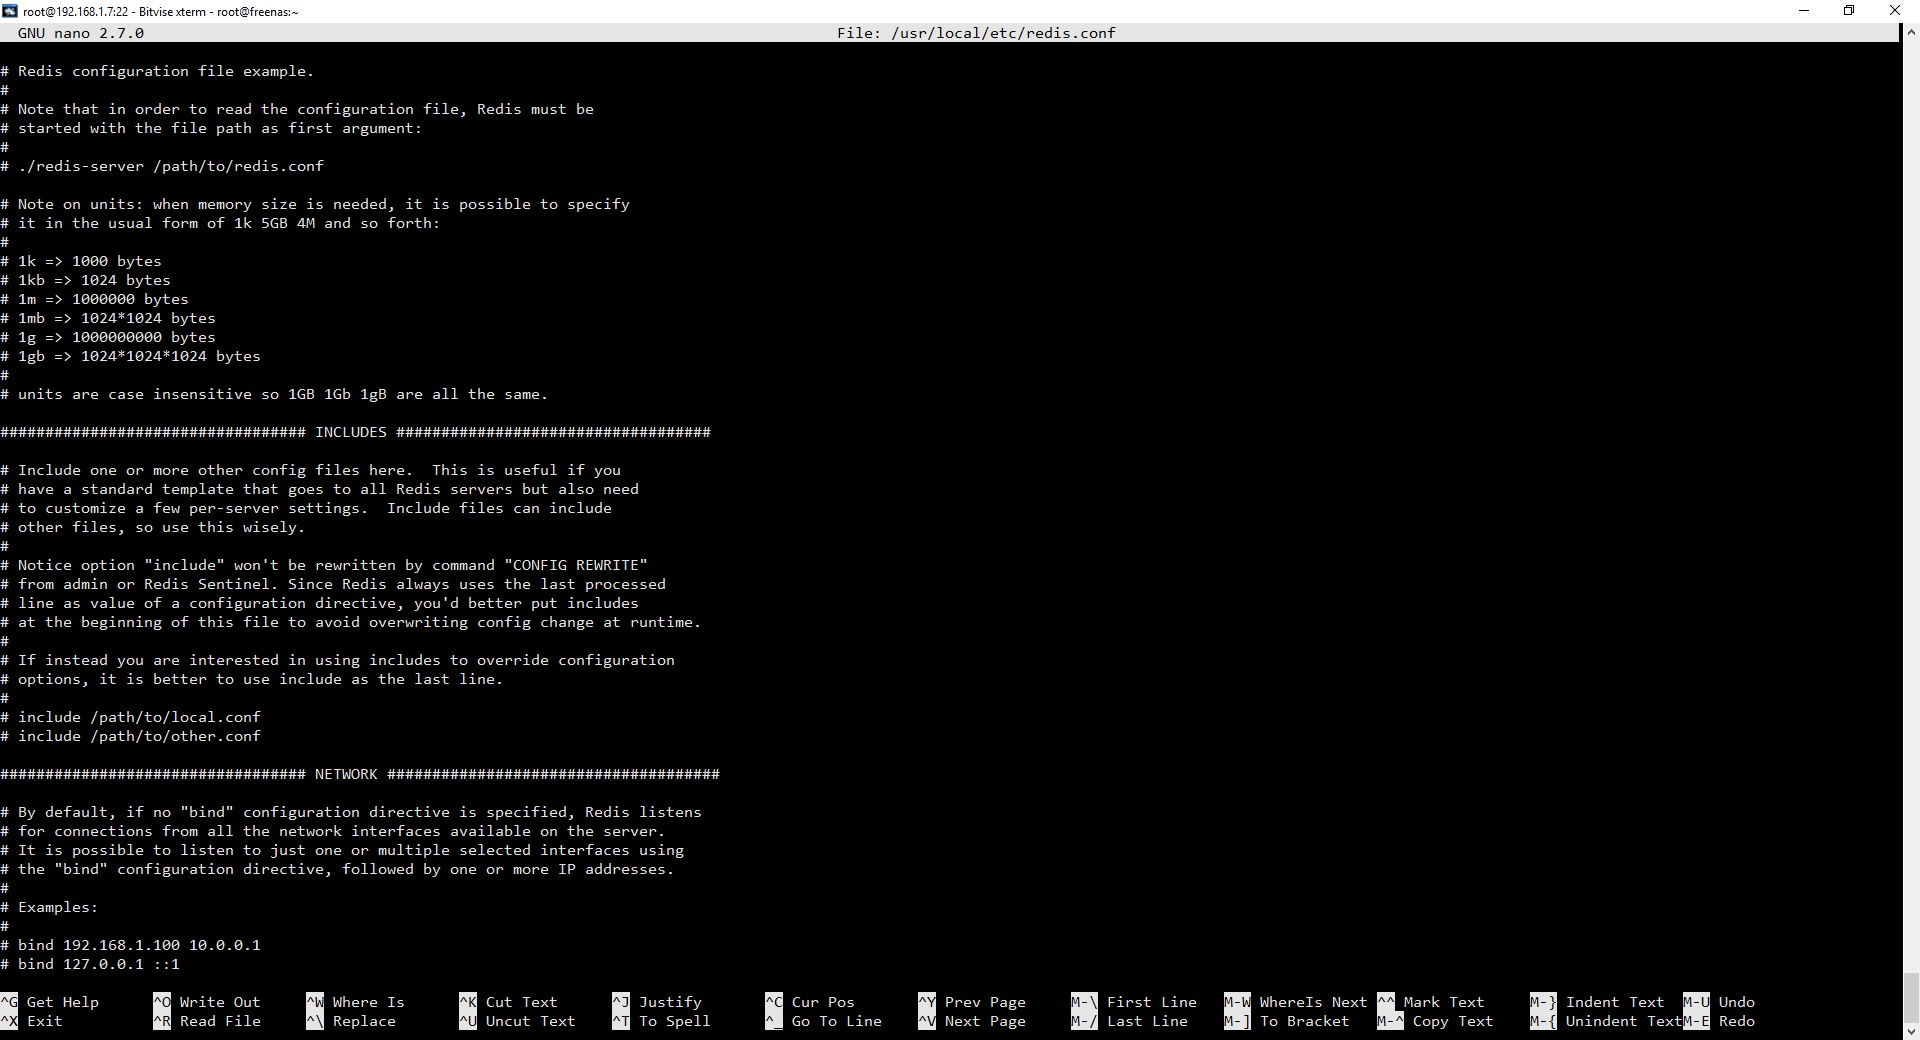Place cursor on '1k => 1000 bytes' line
The width and height of the screenshot is (1920, 1040).
pos(81,261)
